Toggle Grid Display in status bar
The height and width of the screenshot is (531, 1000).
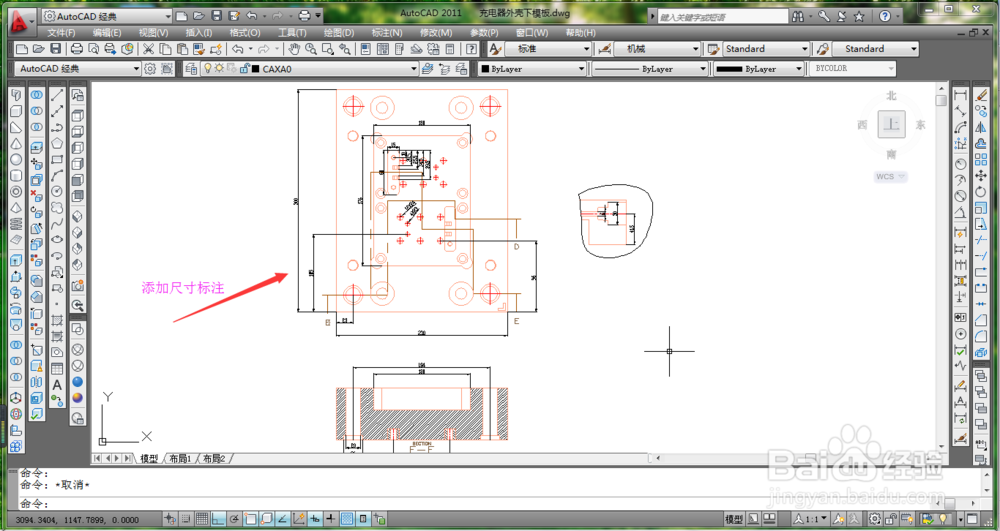202,519
